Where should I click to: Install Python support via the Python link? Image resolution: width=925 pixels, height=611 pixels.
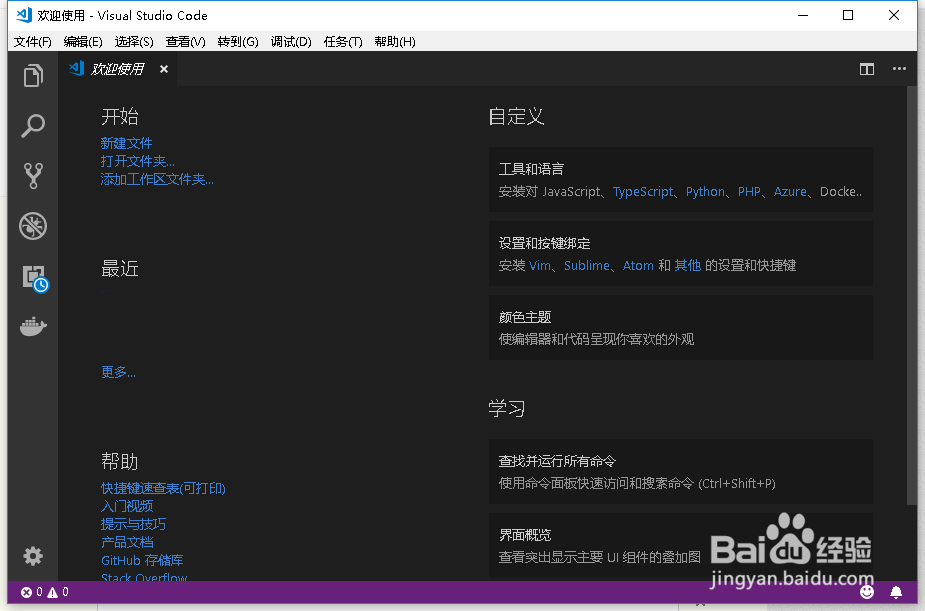point(705,192)
